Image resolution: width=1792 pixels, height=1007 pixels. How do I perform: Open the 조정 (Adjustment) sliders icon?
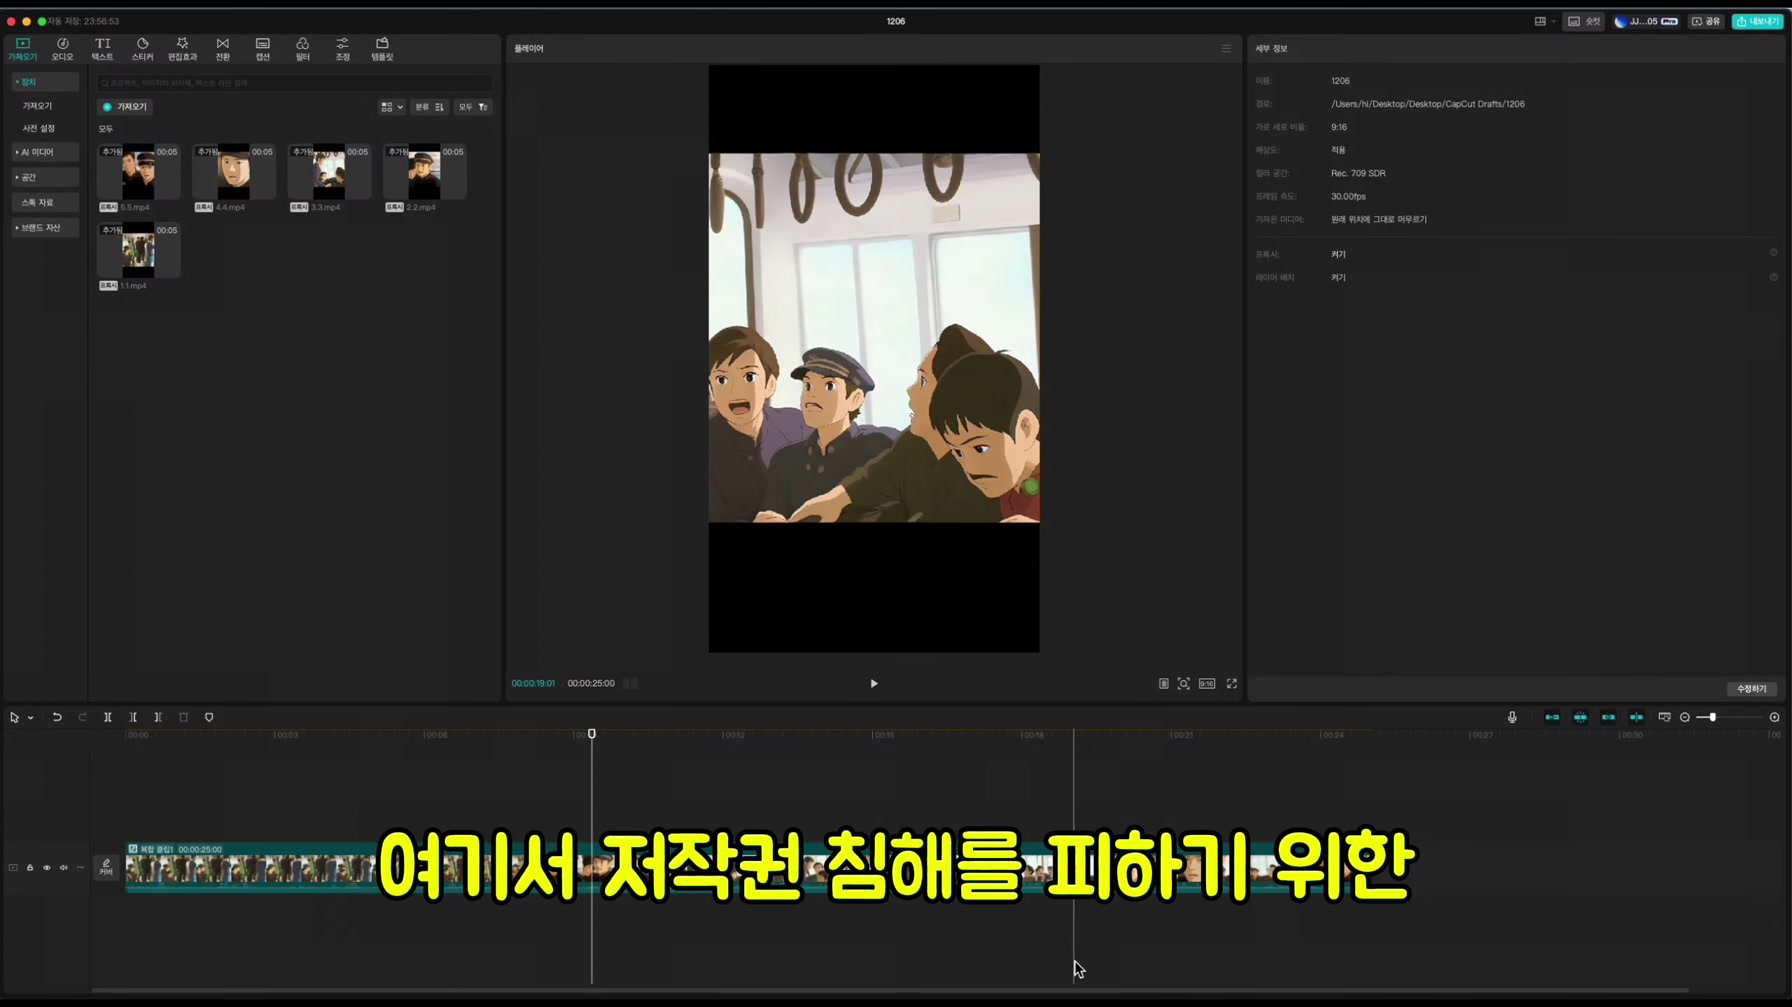click(342, 49)
